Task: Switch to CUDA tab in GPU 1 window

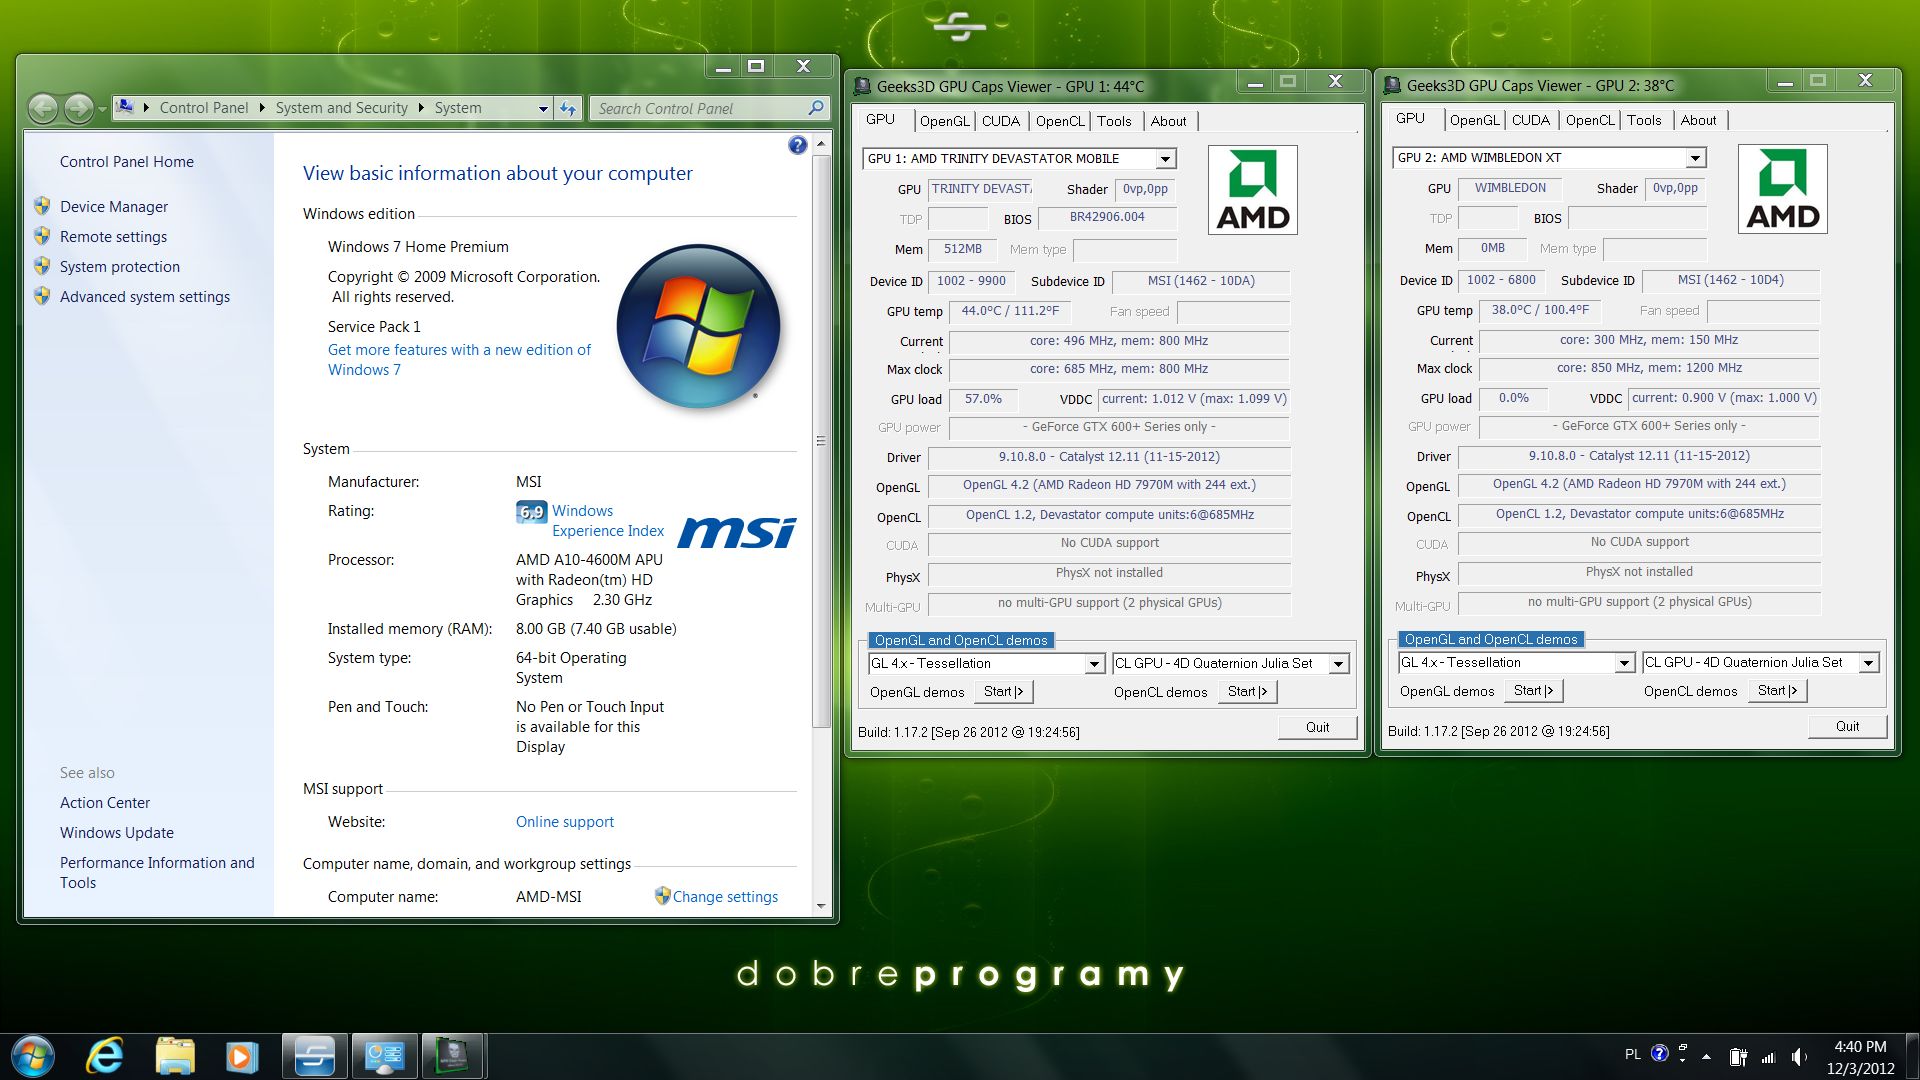Action: (1001, 121)
